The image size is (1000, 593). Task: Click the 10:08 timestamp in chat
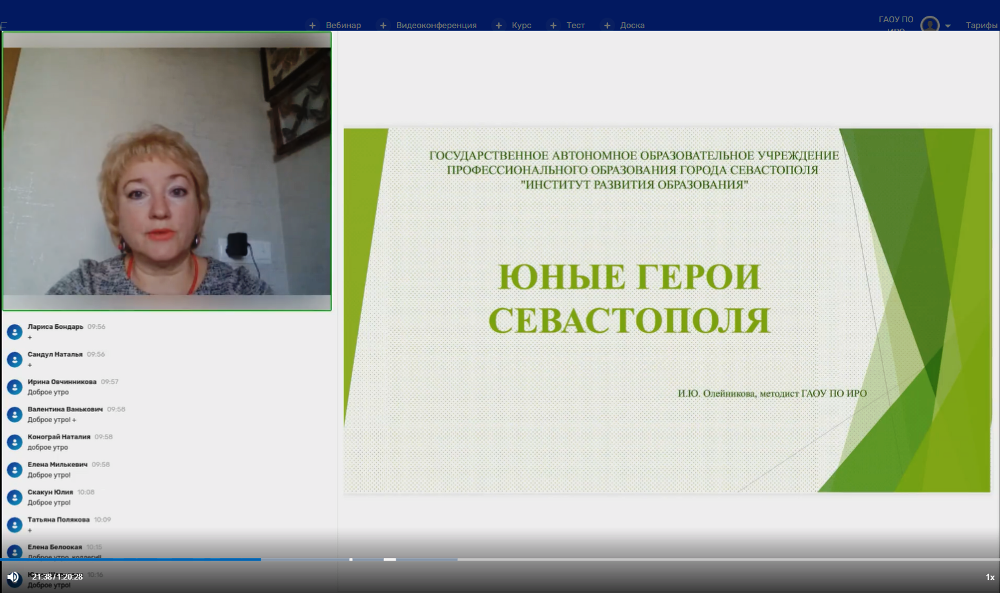click(x=86, y=492)
